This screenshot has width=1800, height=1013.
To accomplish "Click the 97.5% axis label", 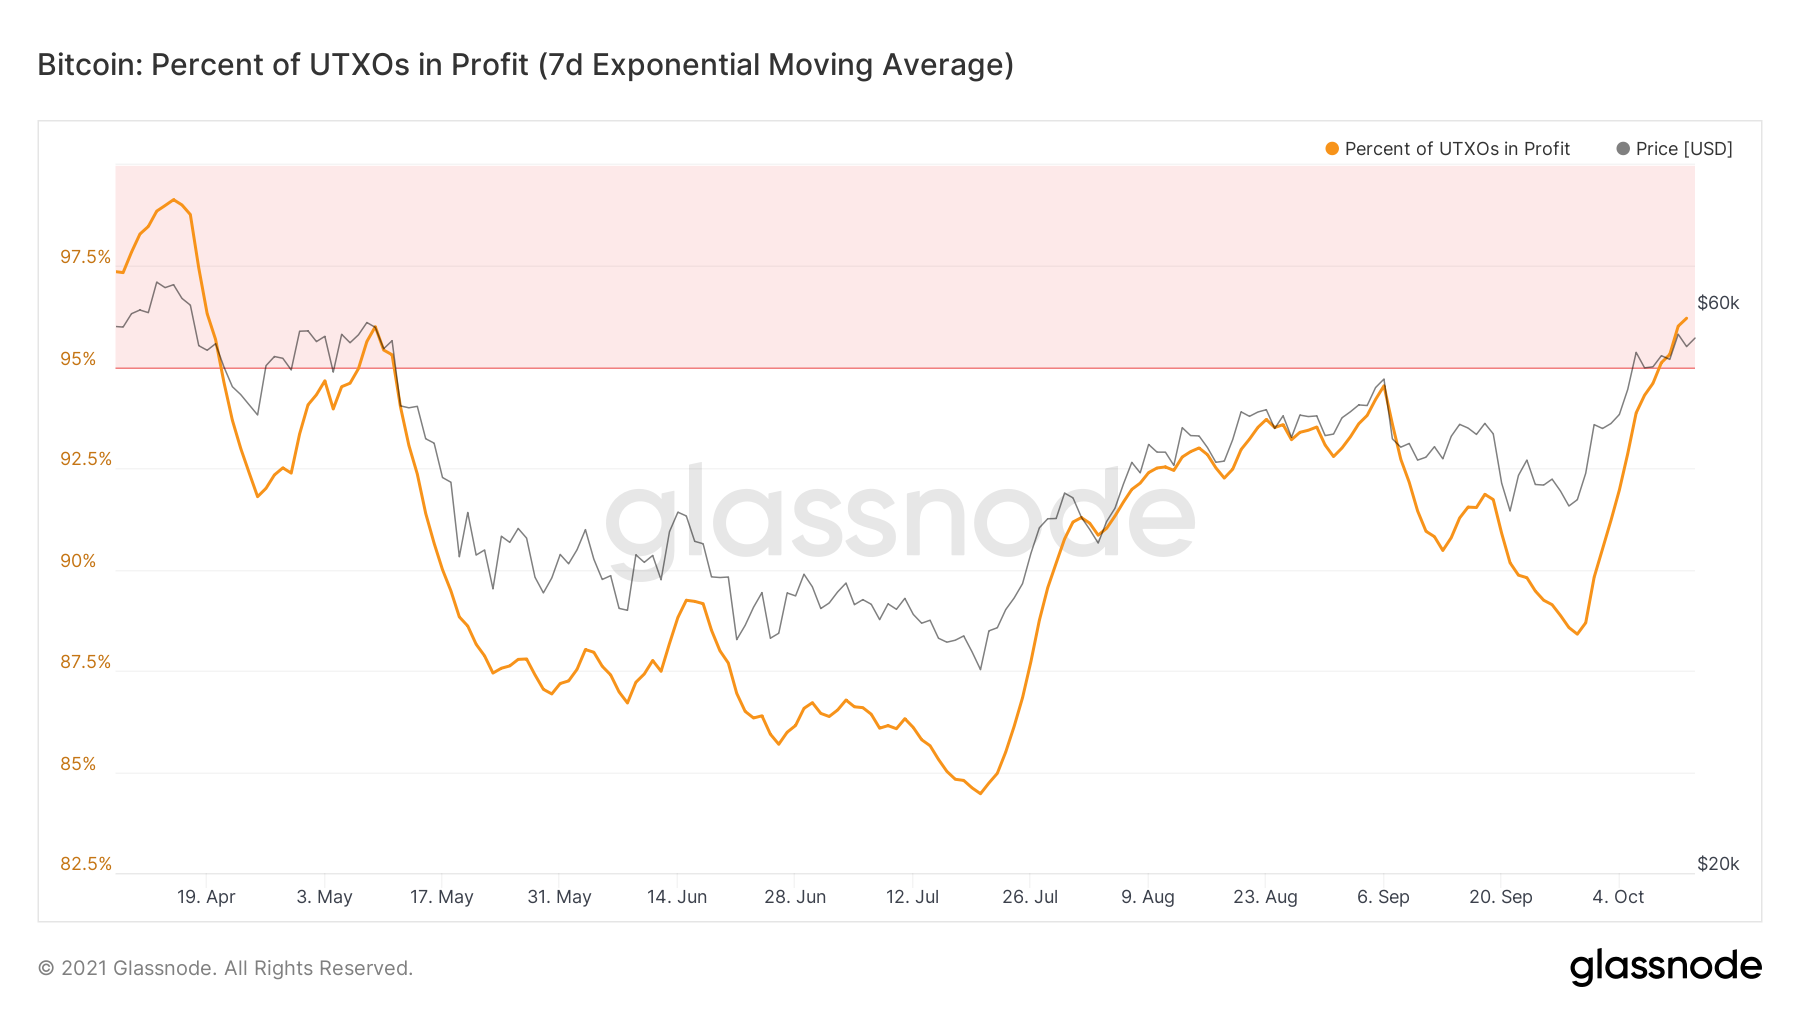I will click(86, 258).
